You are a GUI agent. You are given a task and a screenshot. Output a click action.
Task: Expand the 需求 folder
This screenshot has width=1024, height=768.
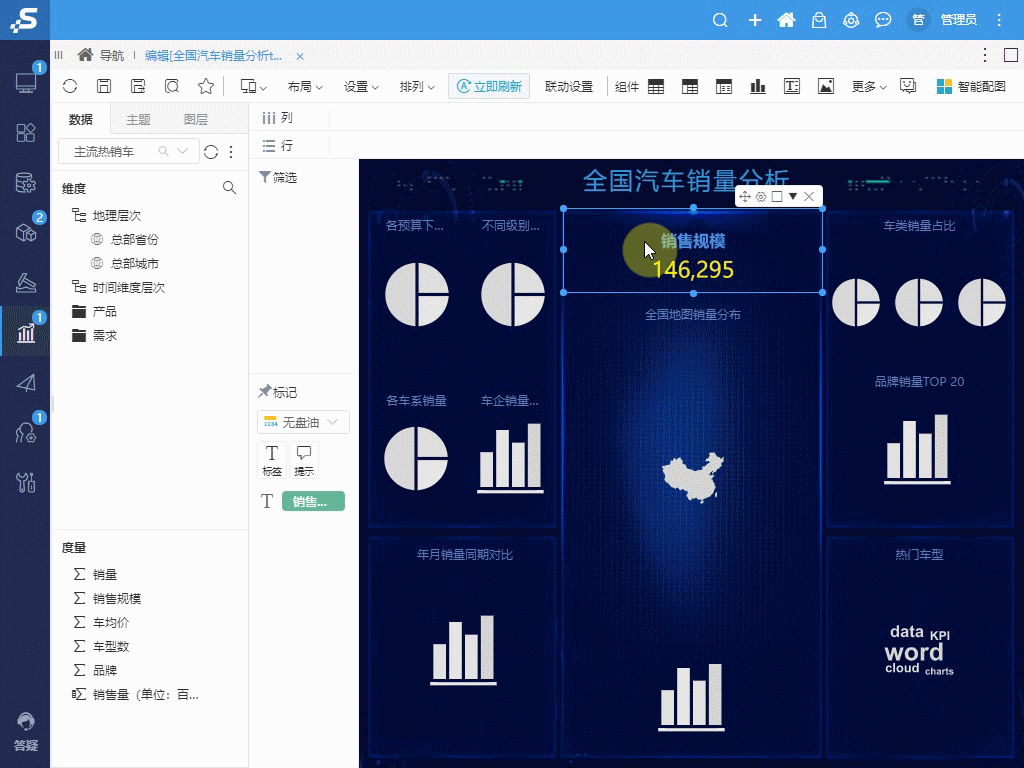(104, 336)
